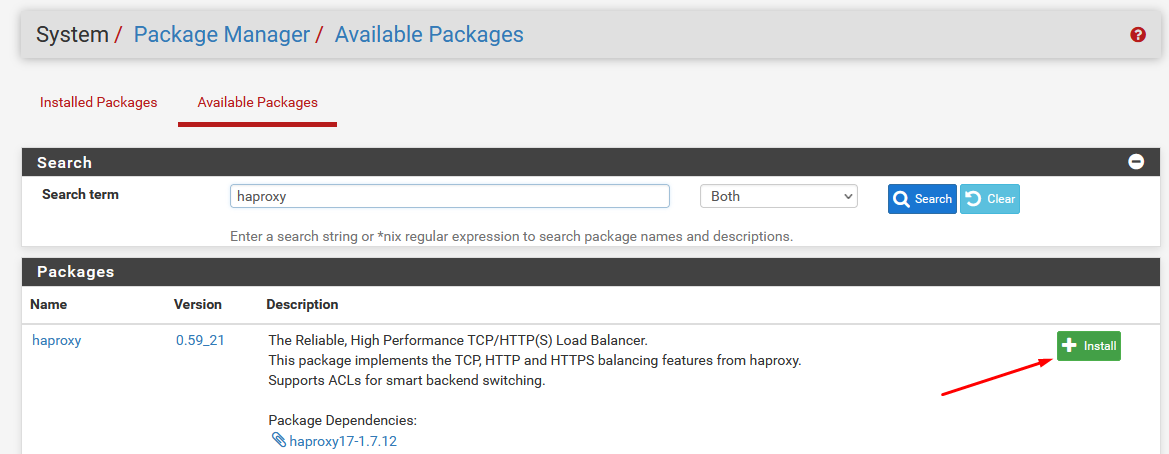Image resolution: width=1169 pixels, height=454 pixels.
Task: Select the Available Packages tab
Action: click(257, 102)
